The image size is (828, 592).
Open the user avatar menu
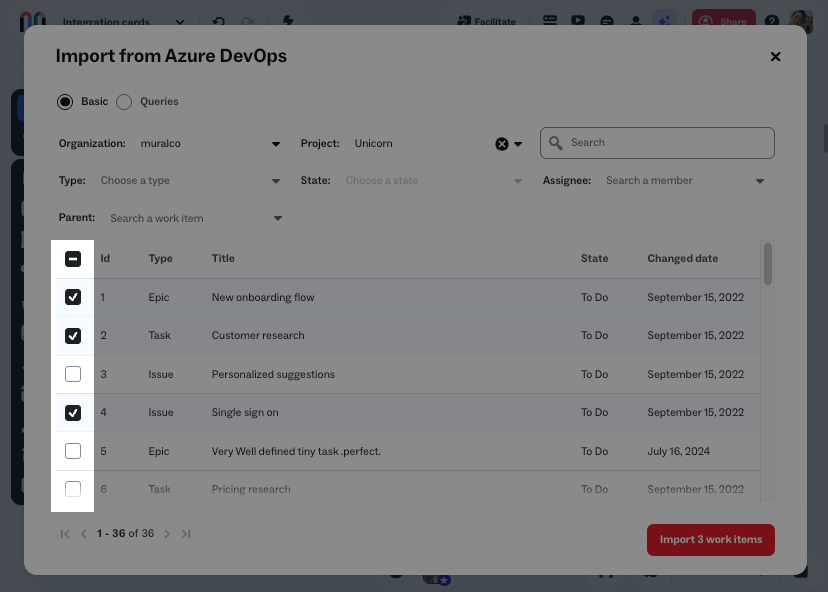801,21
